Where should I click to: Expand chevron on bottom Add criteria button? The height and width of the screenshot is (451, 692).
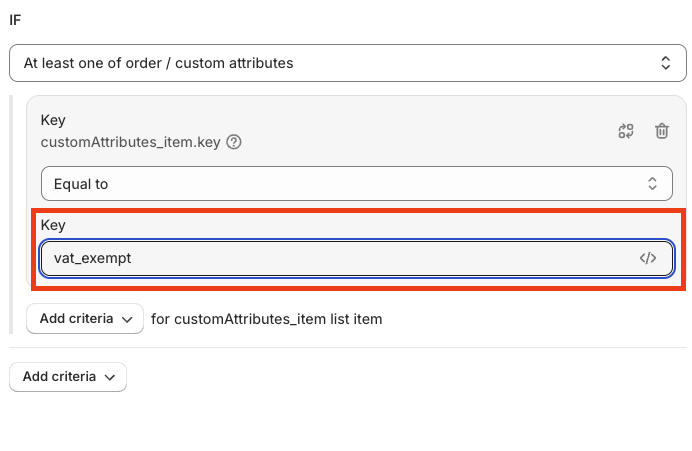click(110, 377)
